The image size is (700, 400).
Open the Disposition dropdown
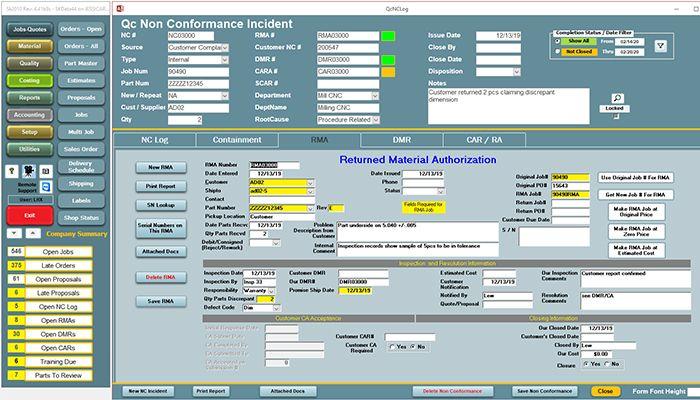[x=517, y=72]
